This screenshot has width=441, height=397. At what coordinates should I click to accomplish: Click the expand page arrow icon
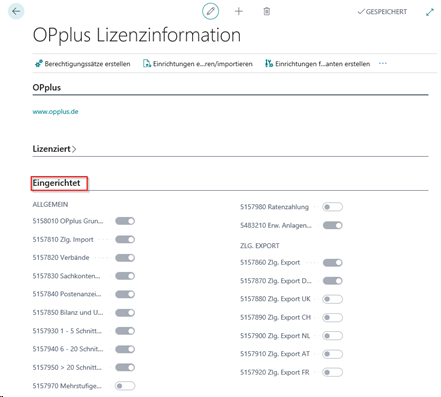click(x=430, y=12)
